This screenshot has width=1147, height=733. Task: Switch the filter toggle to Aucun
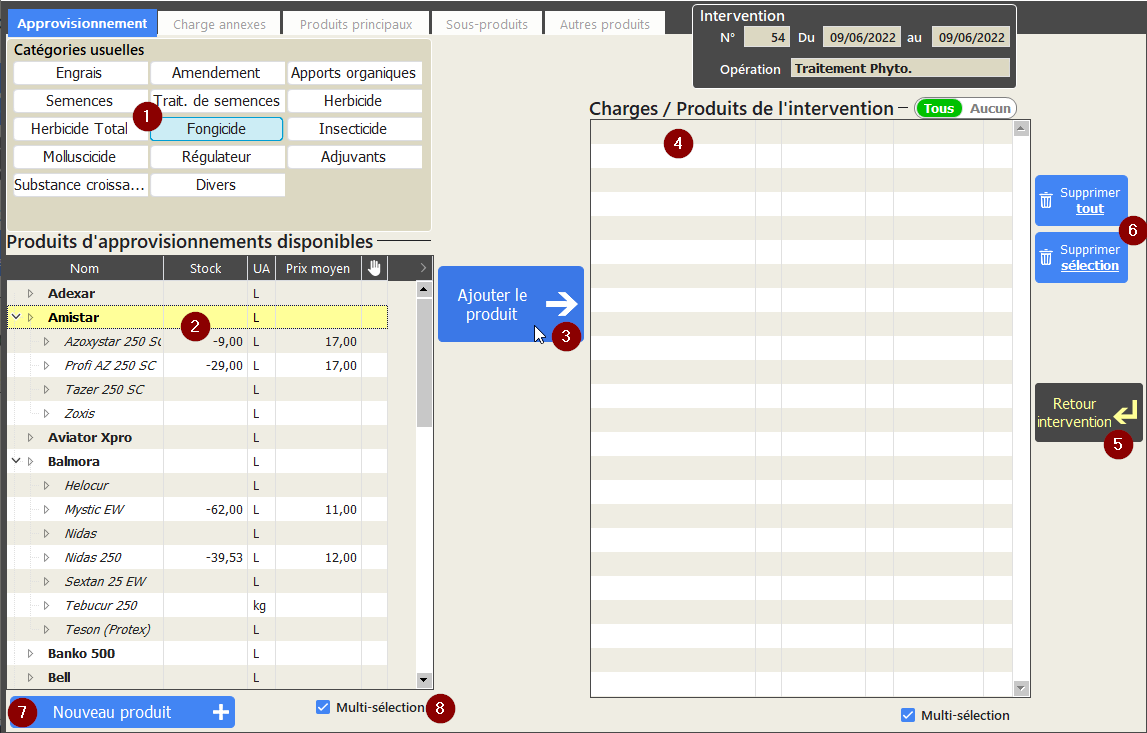tap(990, 108)
